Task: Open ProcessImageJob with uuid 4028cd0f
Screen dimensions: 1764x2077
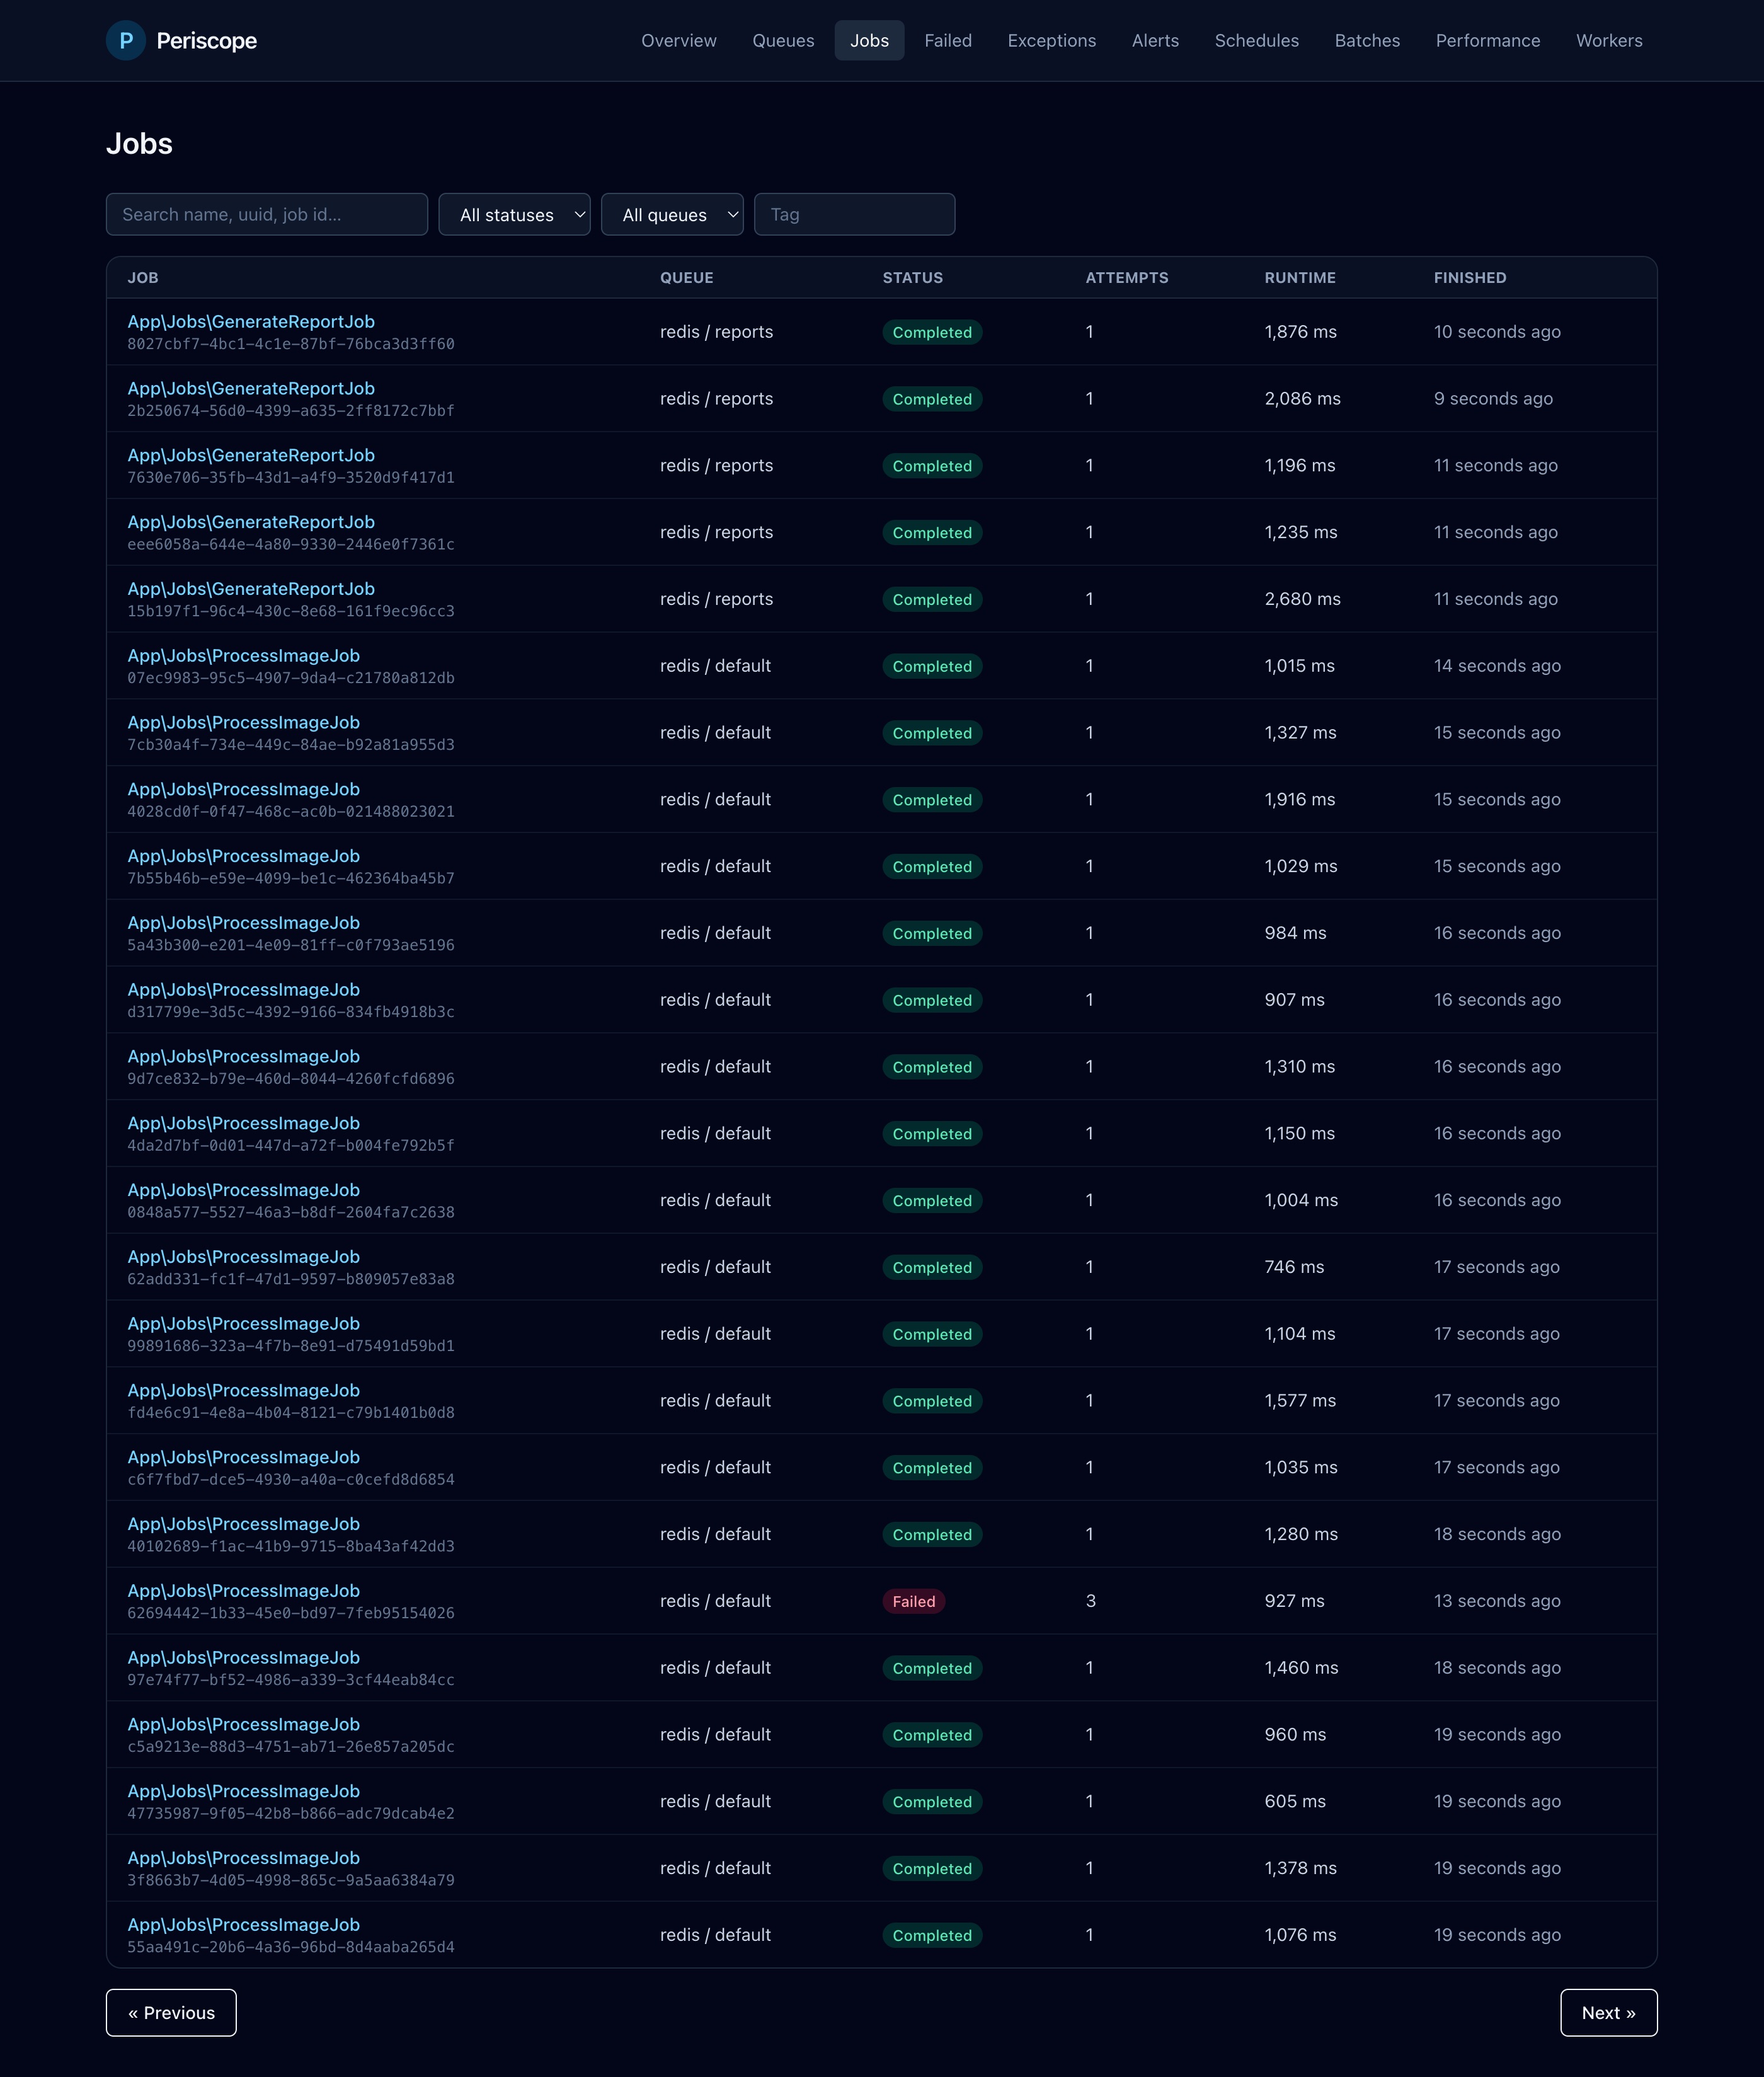Action: point(243,789)
